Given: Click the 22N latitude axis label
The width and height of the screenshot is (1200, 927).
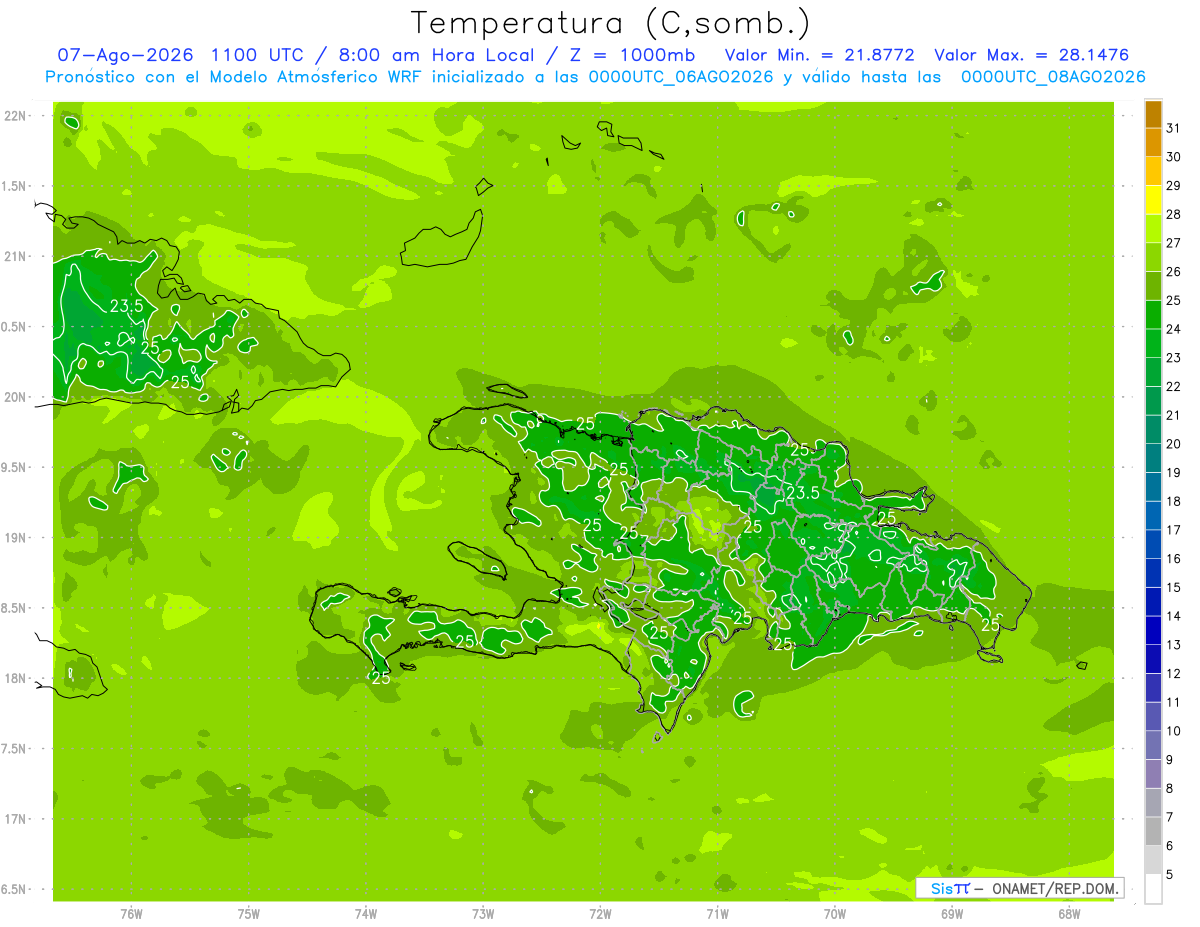Looking at the screenshot, I should point(15,116).
